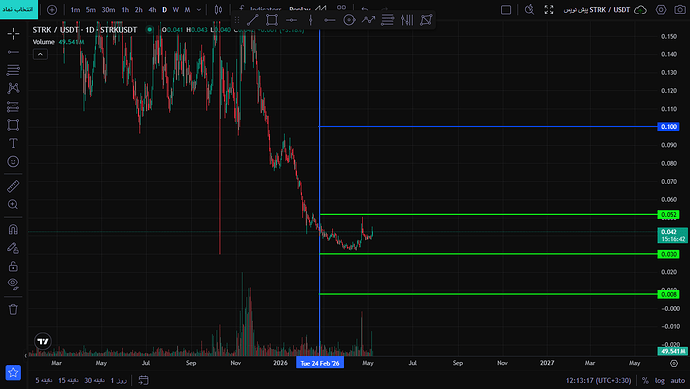Switch to the 2h timeframe

click(x=139, y=10)
